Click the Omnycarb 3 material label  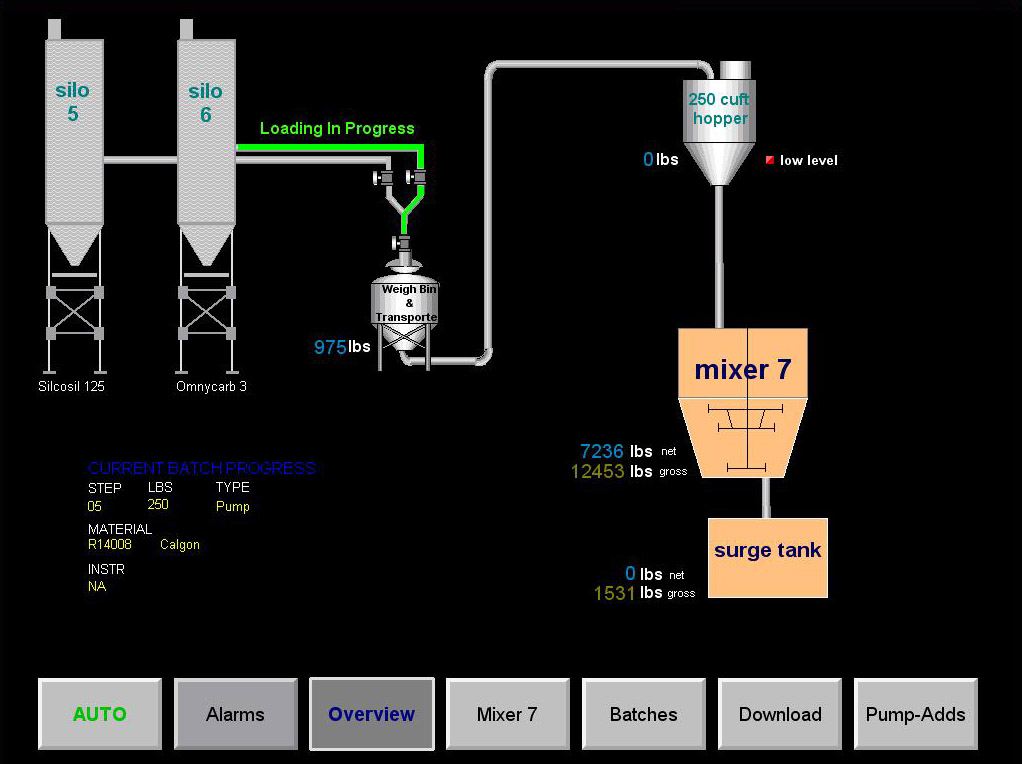point(211,386)
